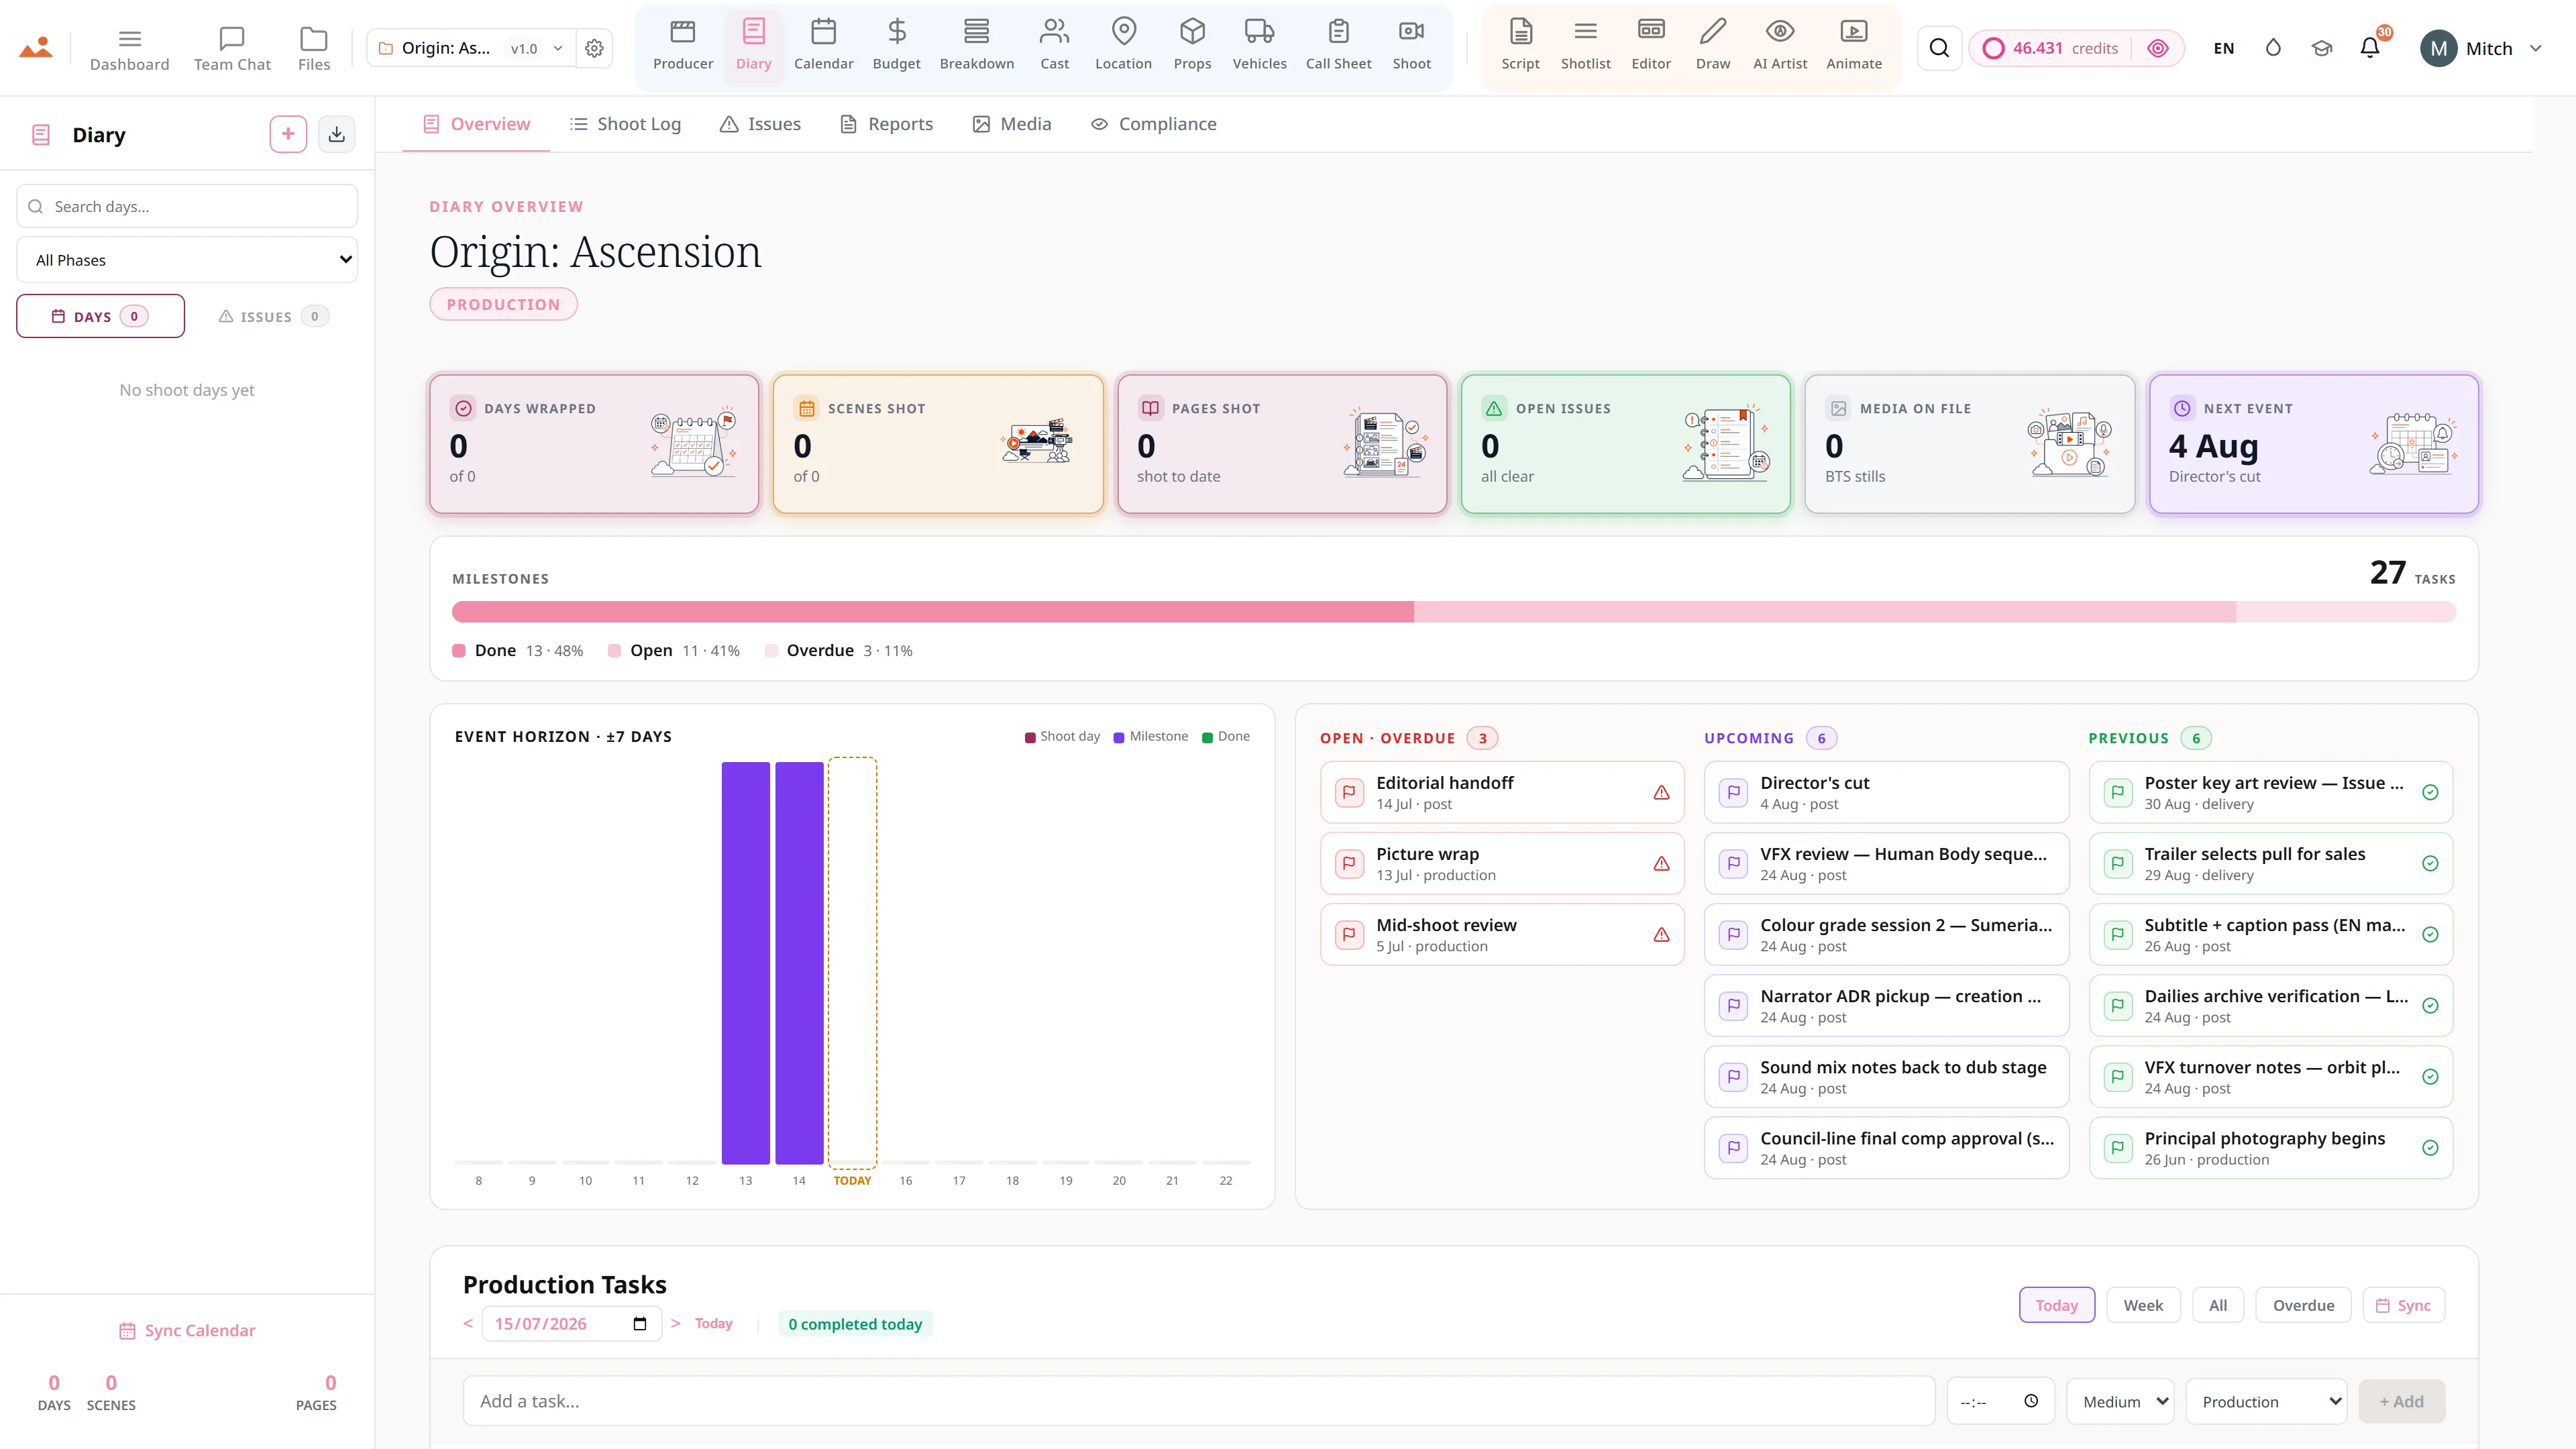This screenshot has height=1449, width=2576.
Task: Toggle the credits visibility eye icon
Action: (x=2157, y=48)
